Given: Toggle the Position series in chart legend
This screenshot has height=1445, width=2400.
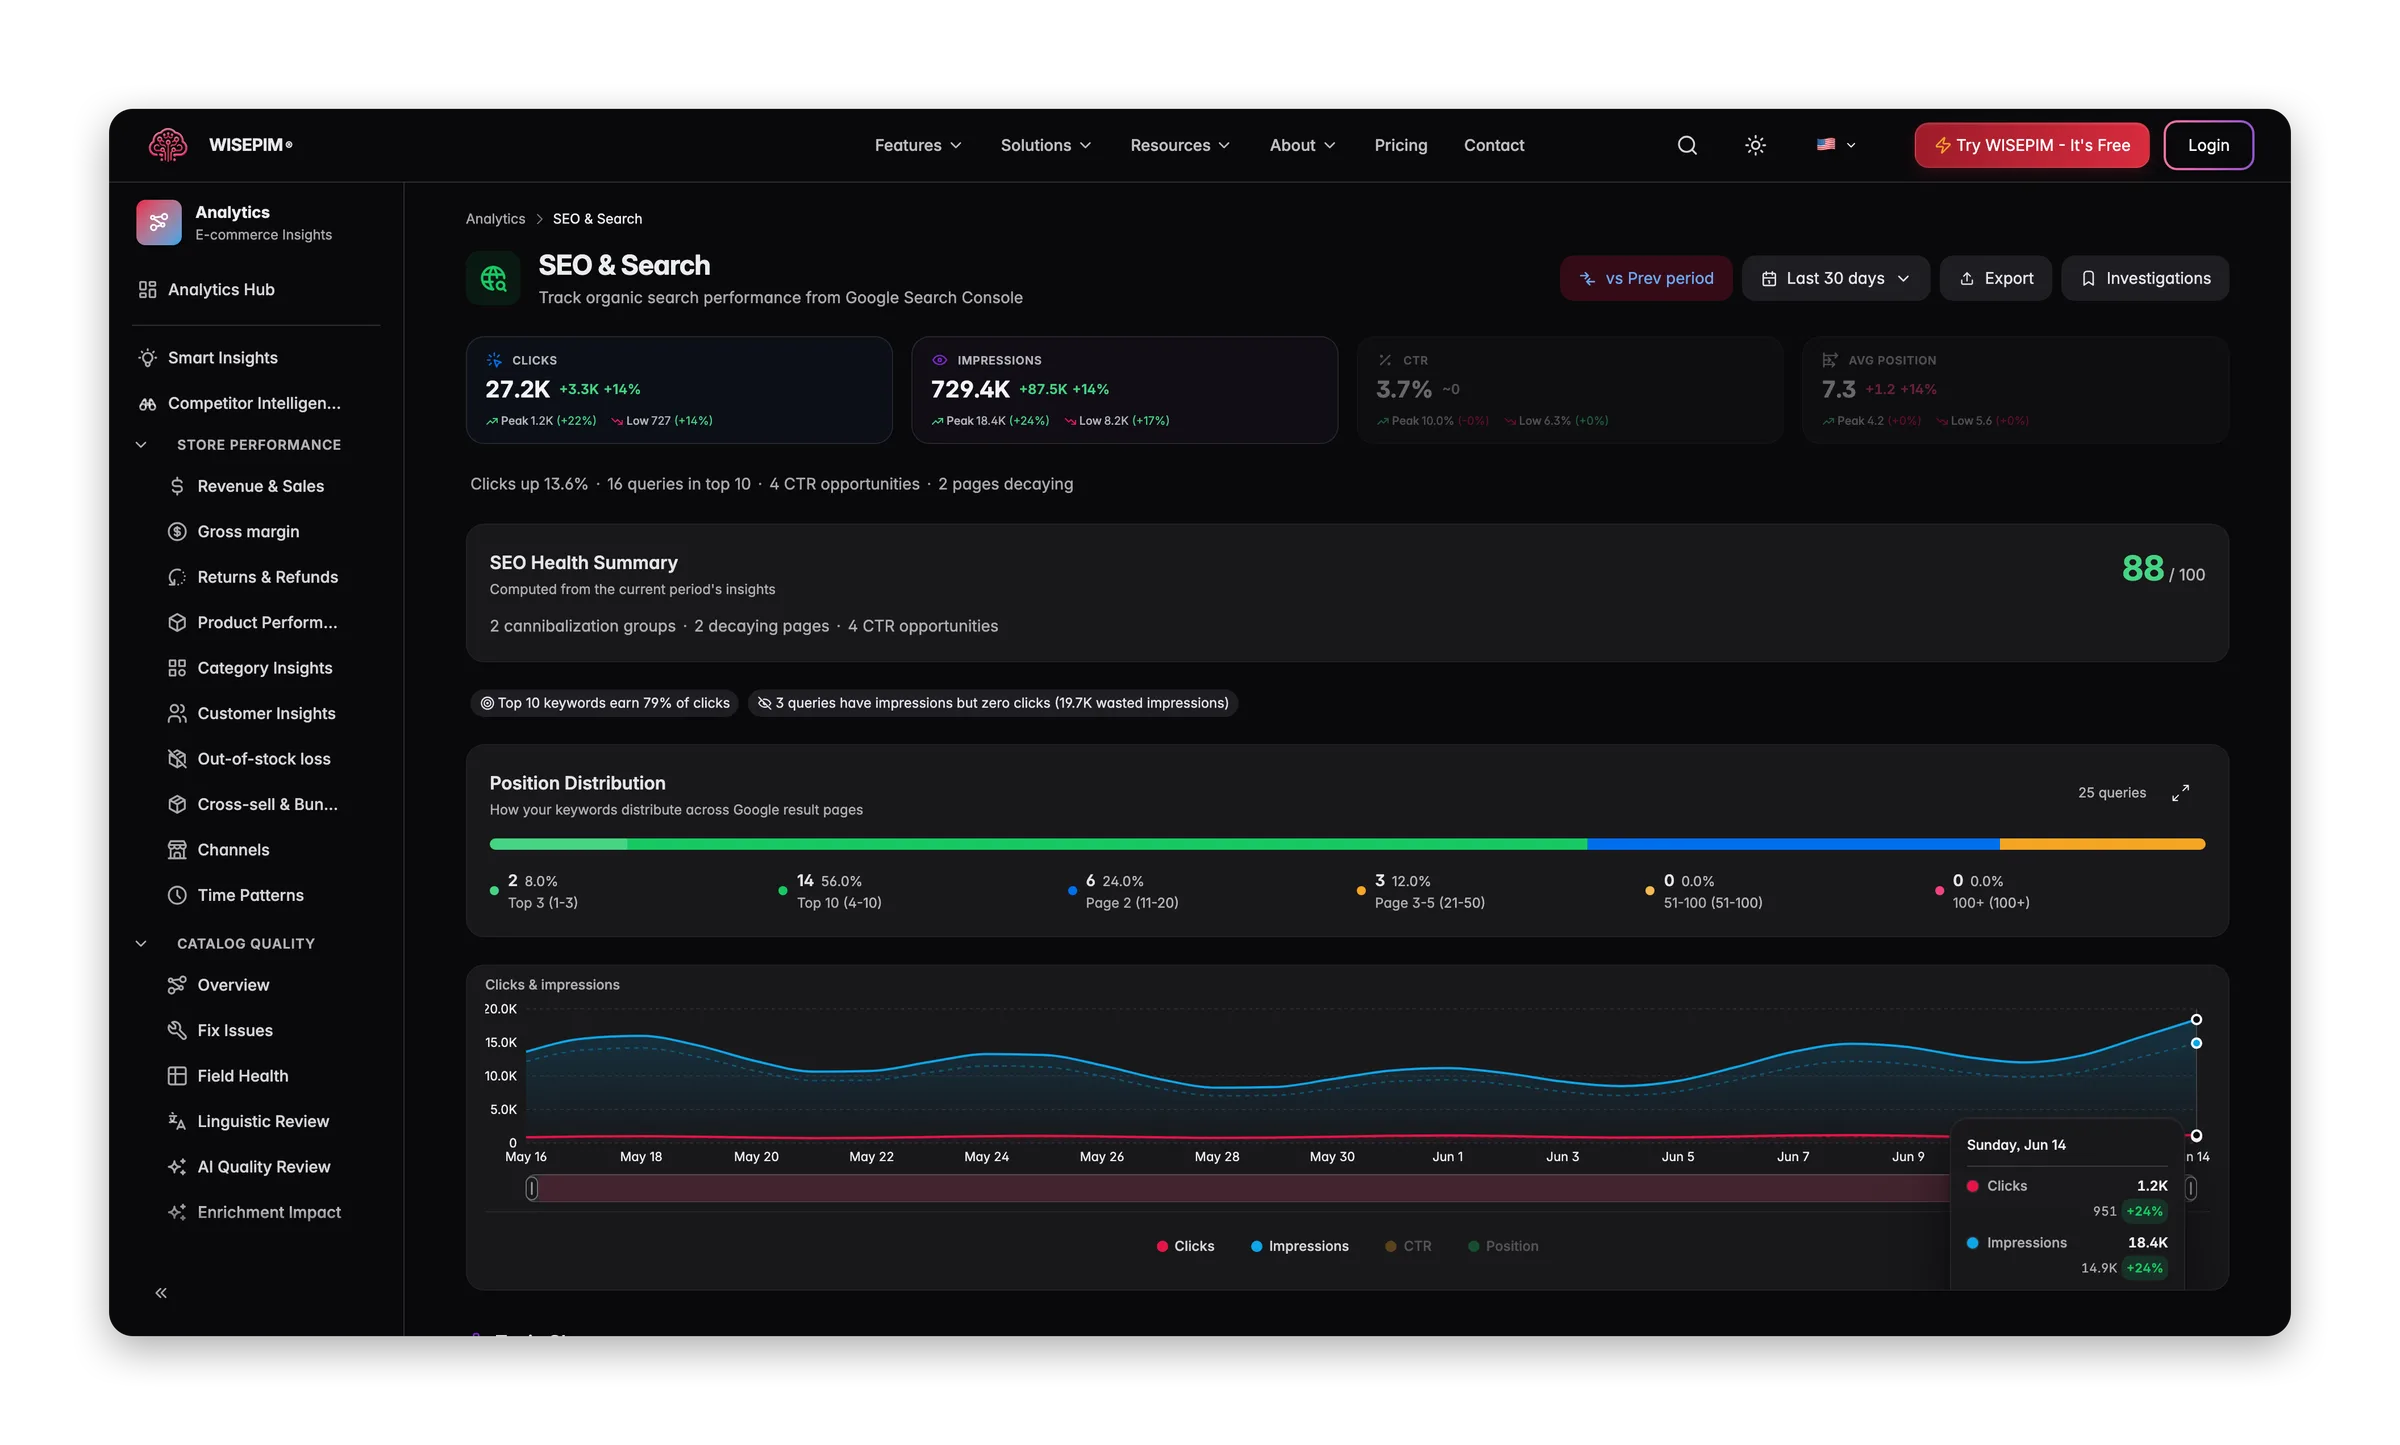Looking at the screenshot, I should point(1503,1246).
